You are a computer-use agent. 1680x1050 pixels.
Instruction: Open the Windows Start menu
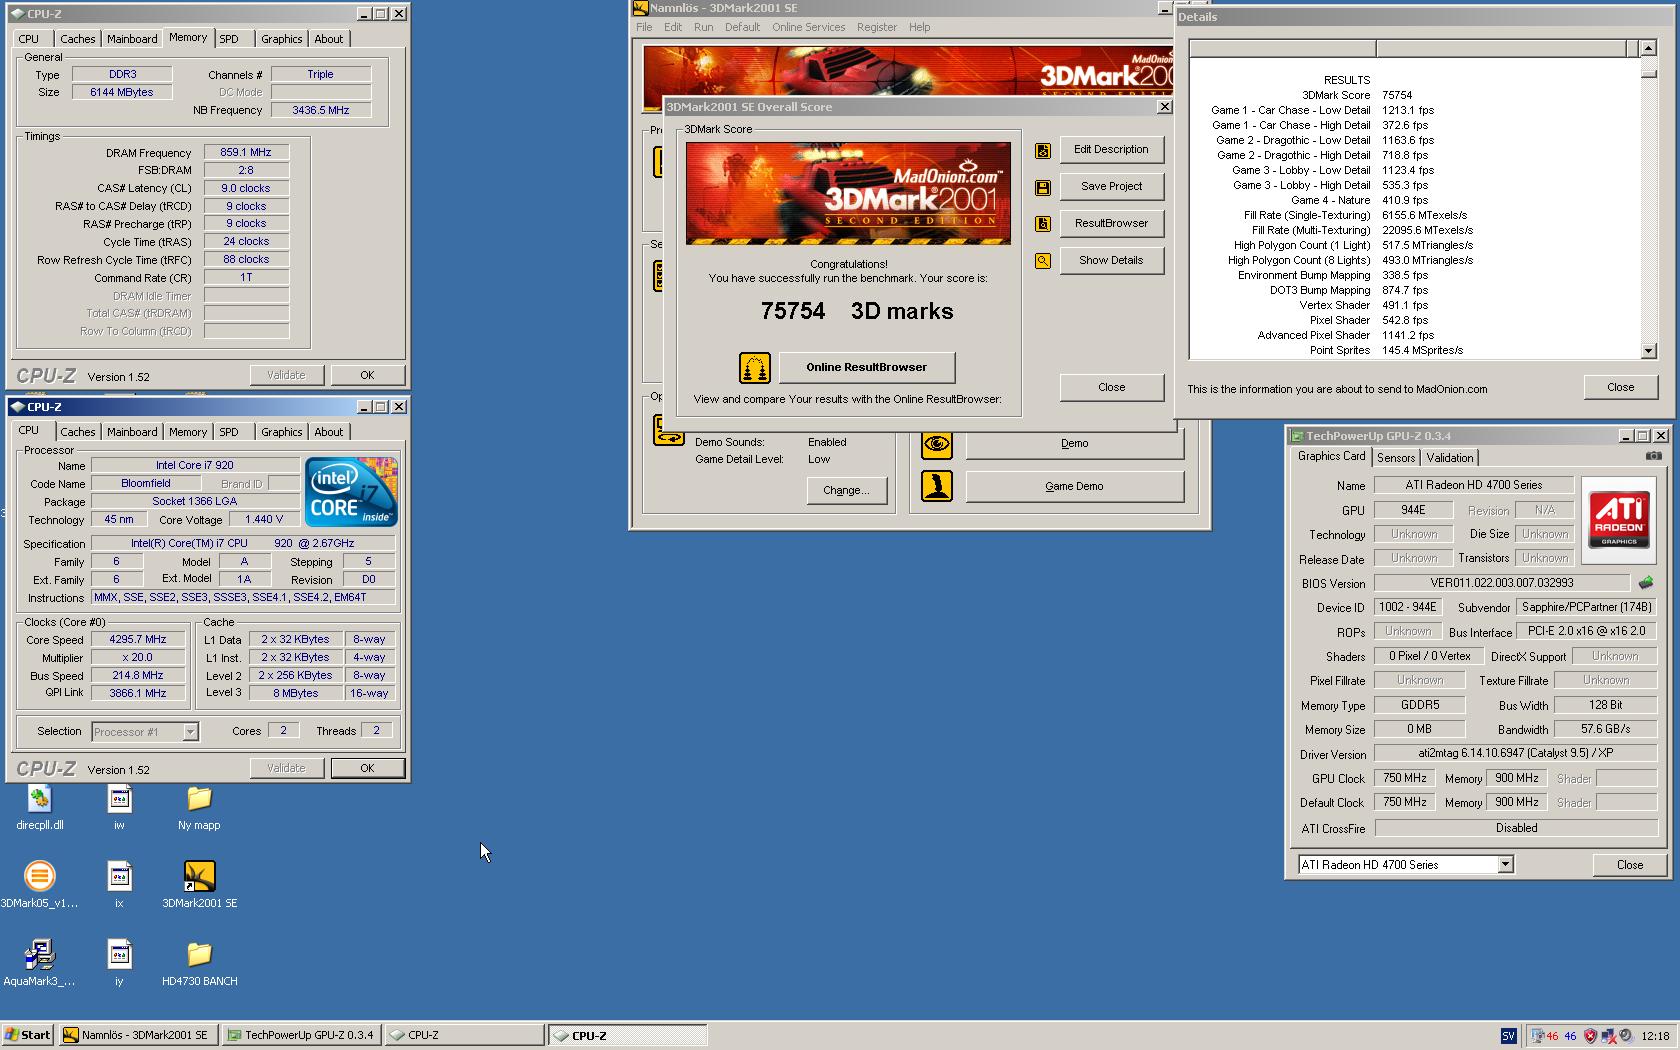tap(27, 1036)
